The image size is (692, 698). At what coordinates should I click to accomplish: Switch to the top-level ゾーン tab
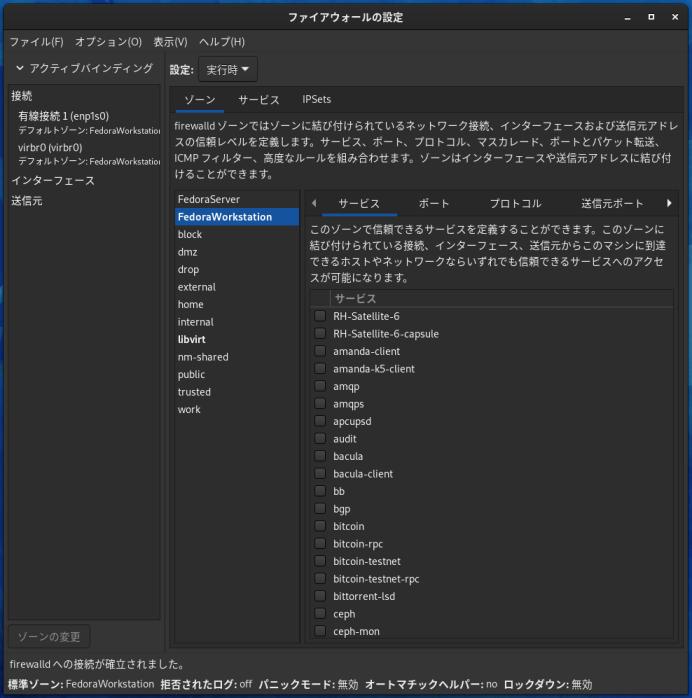point(200,100)
